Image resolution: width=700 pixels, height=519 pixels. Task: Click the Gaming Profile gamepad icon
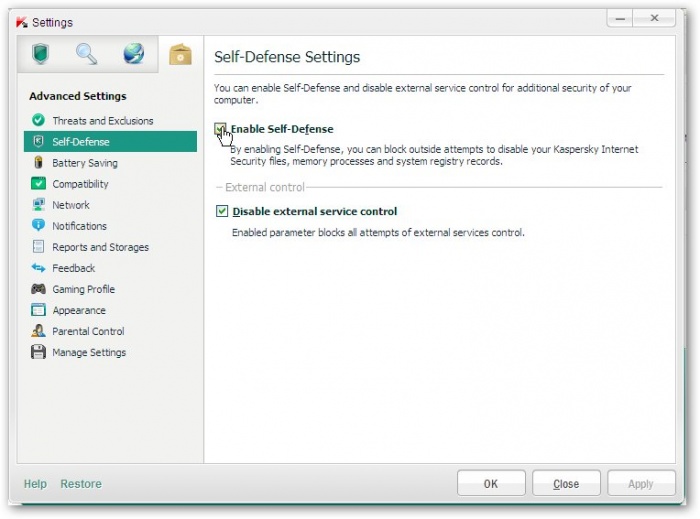tap(38, 289)
